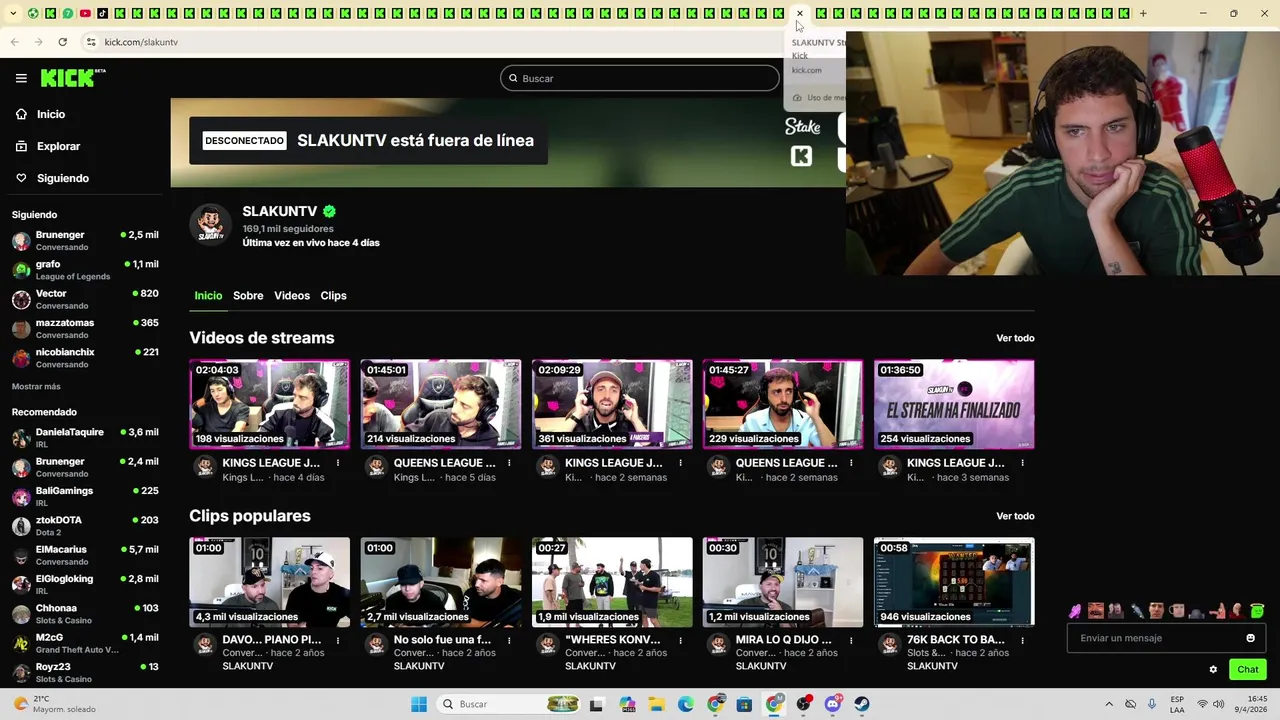Image resolution: width=1280 pixels, height=720 pixels.
Task: Open the 01:45:27 stream video thumbnail
Action: 783,404
